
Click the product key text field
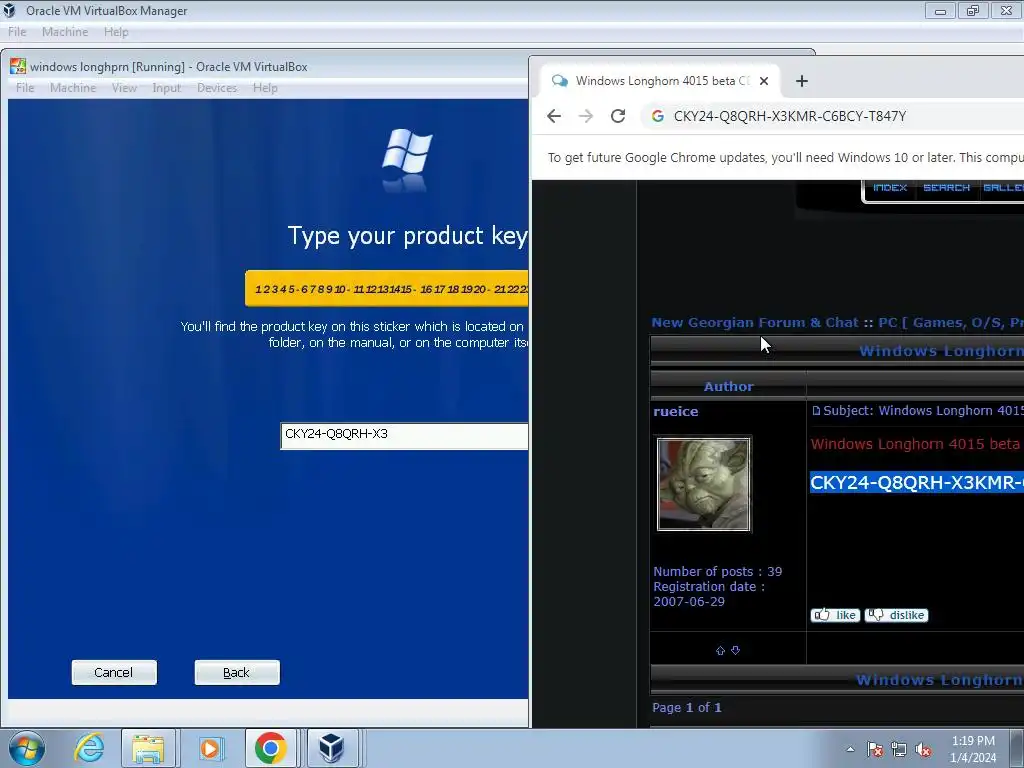tap(404, 436)
